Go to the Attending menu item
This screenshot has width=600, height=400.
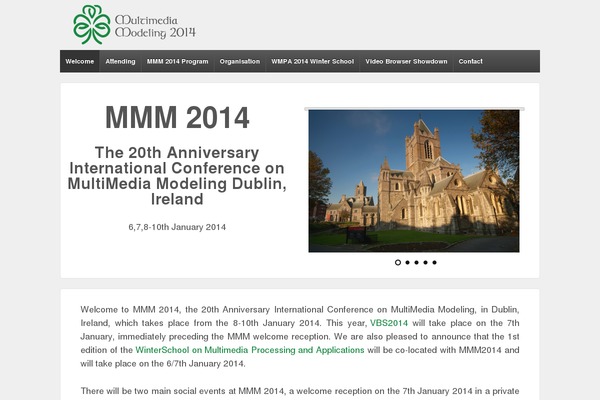point(120,62)
